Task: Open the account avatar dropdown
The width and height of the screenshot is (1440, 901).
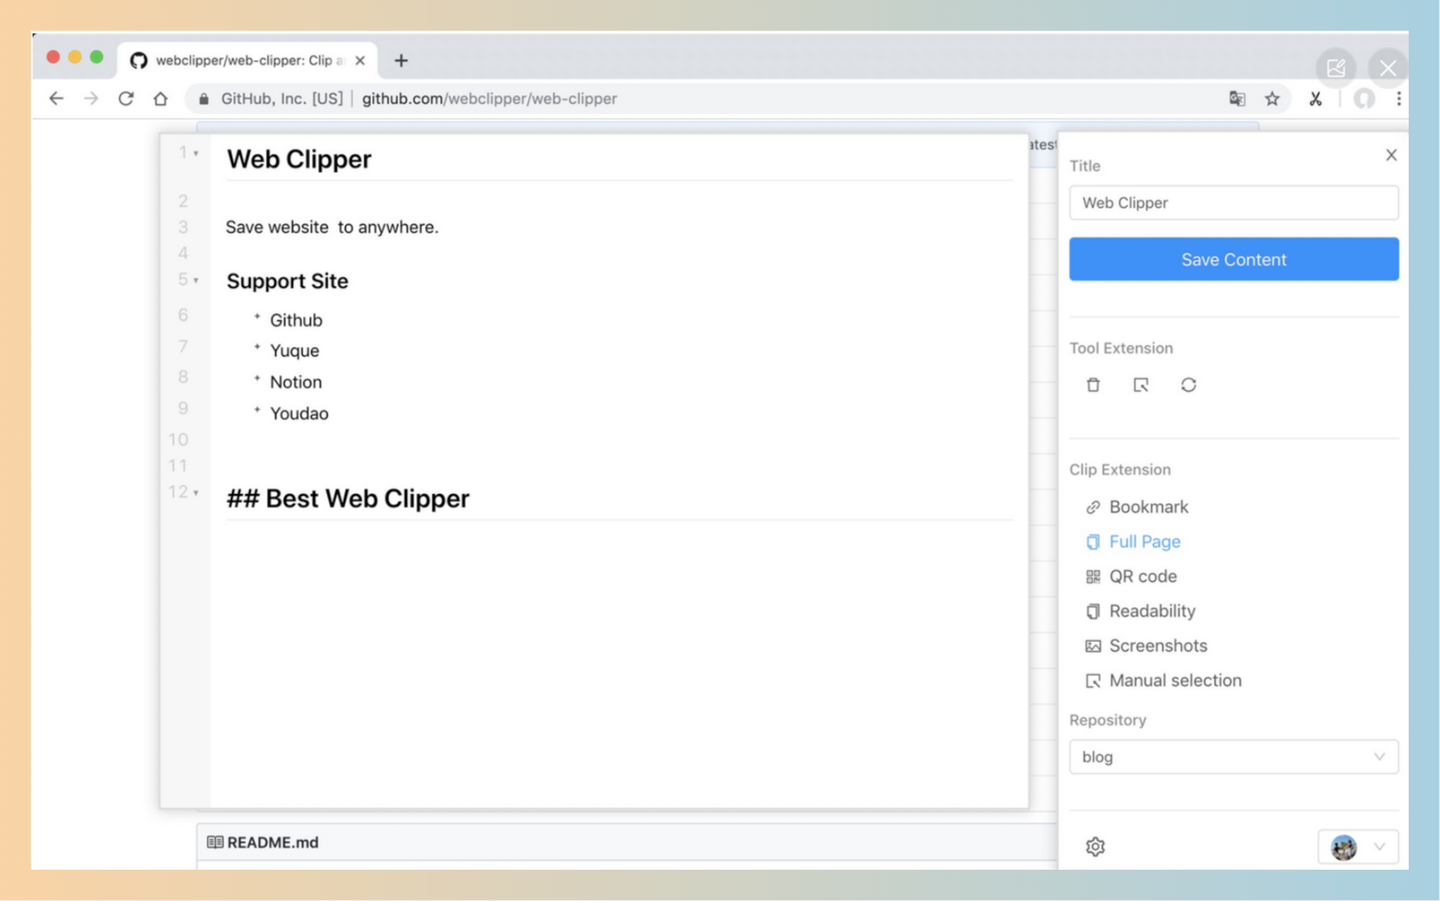Action: pos(1358,847)
